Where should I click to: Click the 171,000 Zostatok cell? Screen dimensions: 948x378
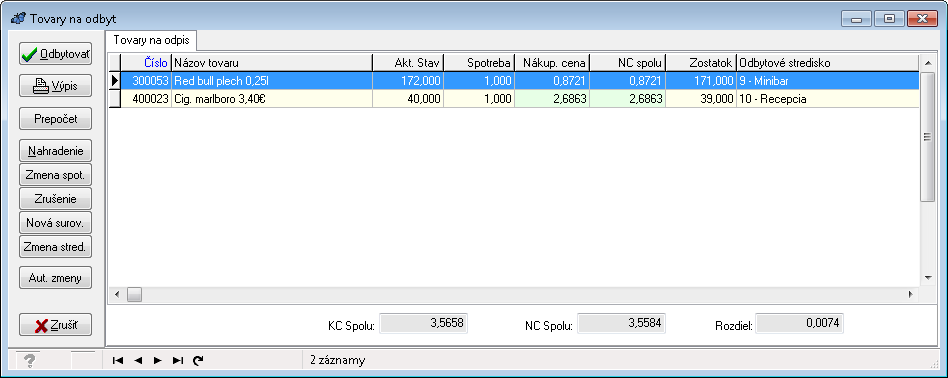click(701, 81)
